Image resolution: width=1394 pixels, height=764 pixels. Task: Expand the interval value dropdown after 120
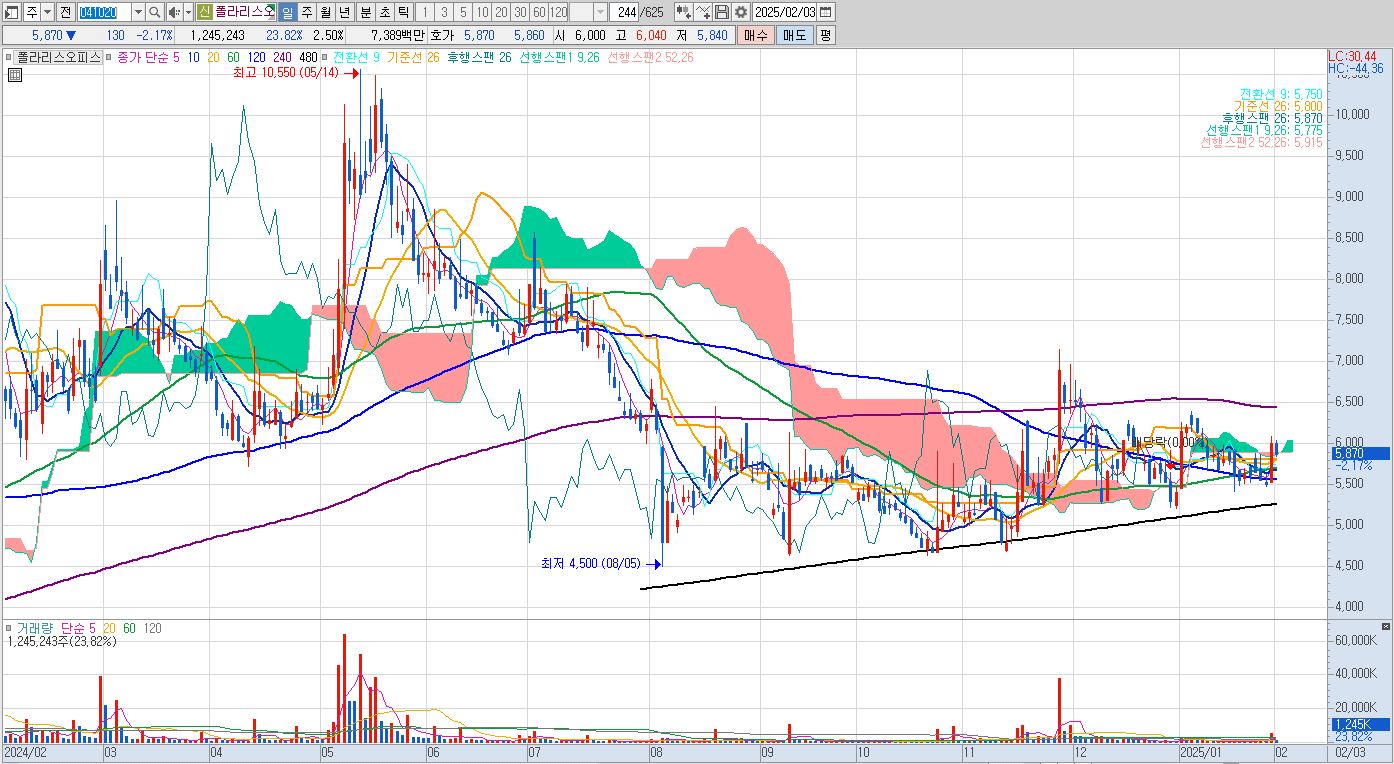coord(600,12)
